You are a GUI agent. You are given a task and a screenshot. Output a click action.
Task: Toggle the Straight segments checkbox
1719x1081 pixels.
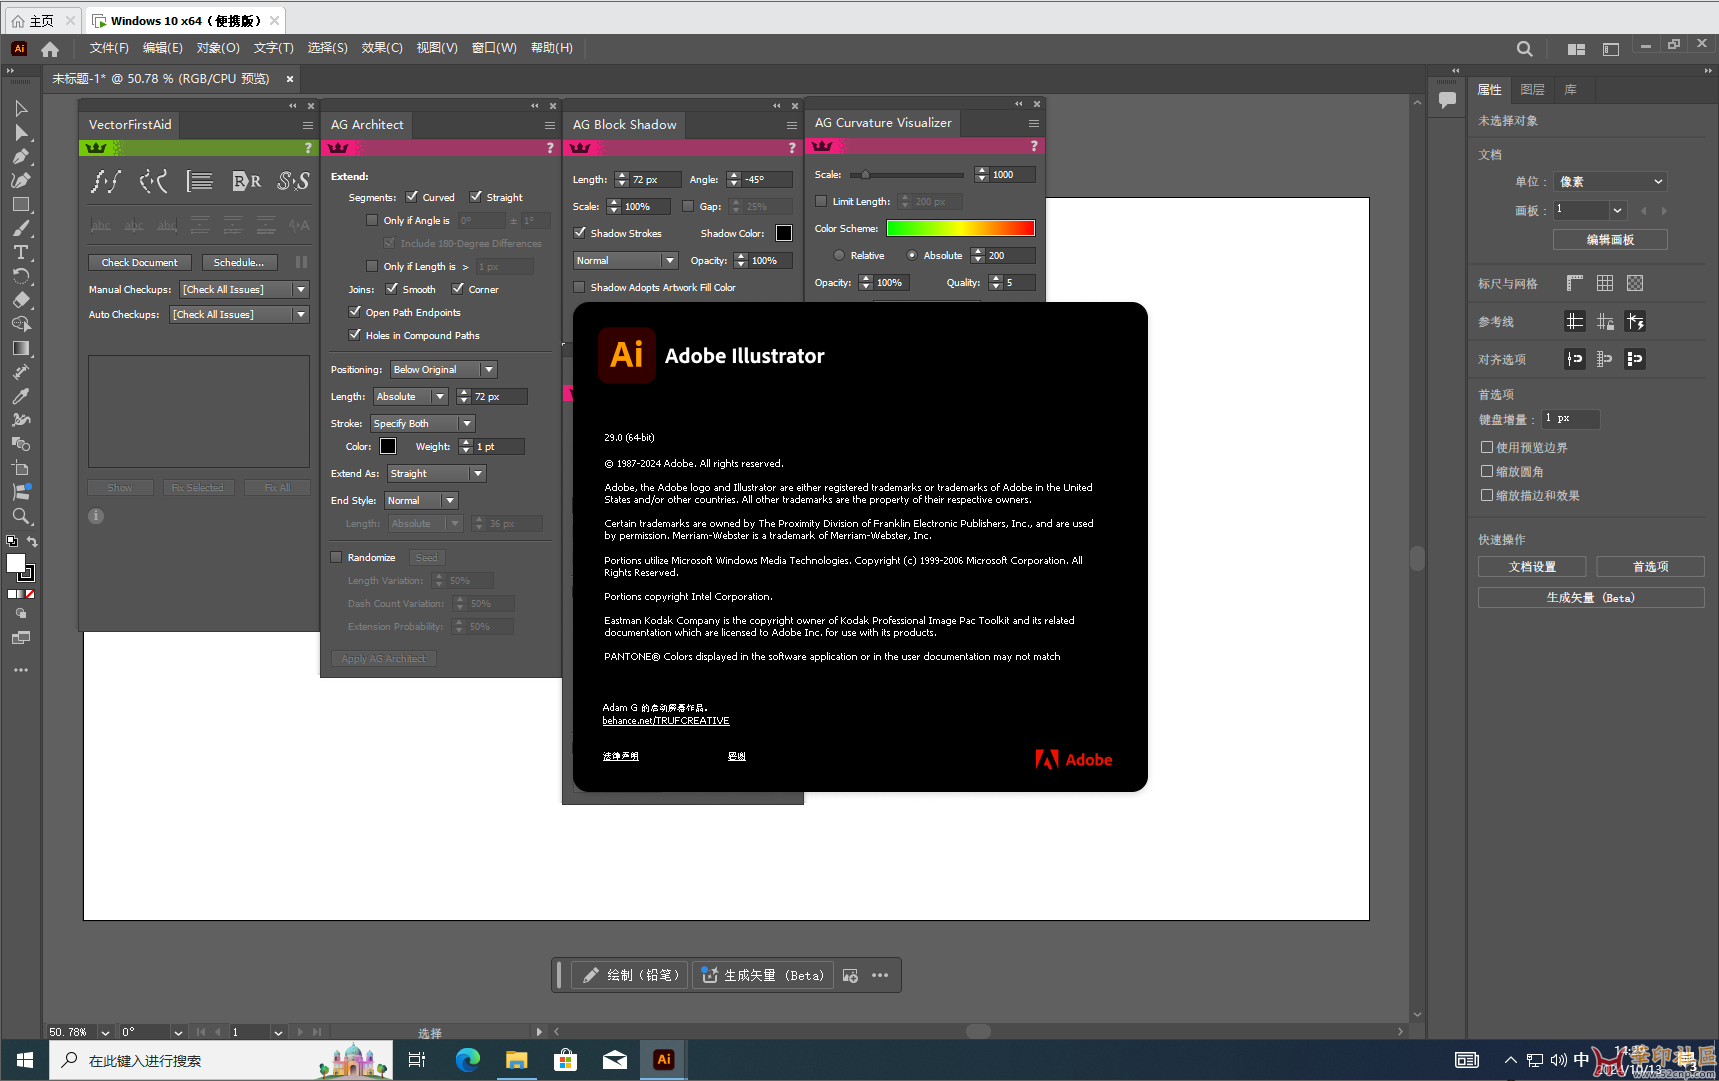coord(476,197)
